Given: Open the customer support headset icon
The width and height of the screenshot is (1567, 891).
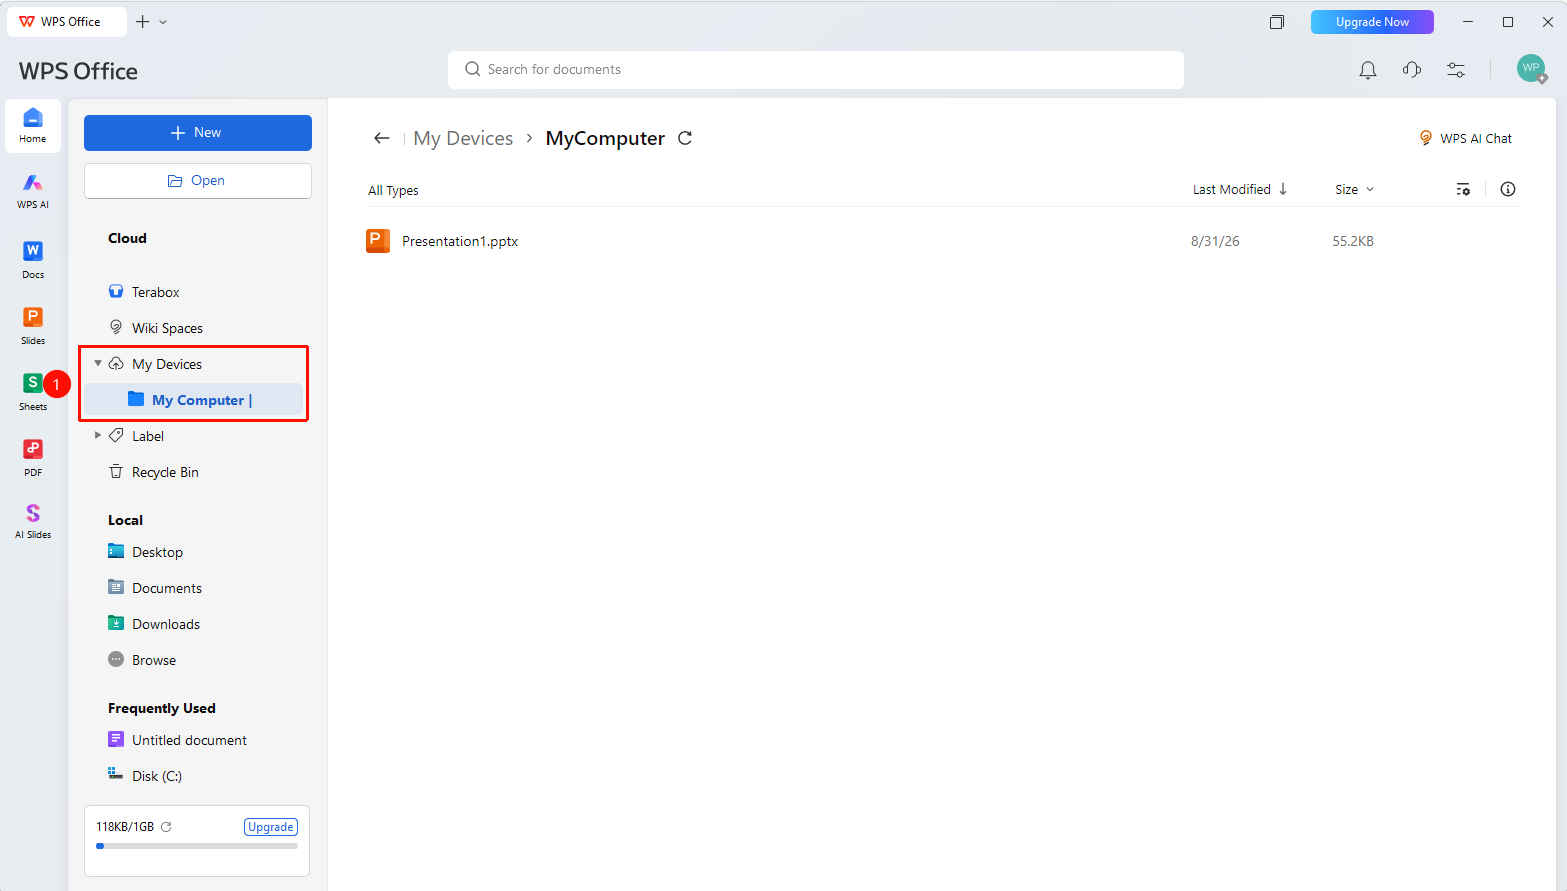Looking at the screenshot, I should point(1412,70).
